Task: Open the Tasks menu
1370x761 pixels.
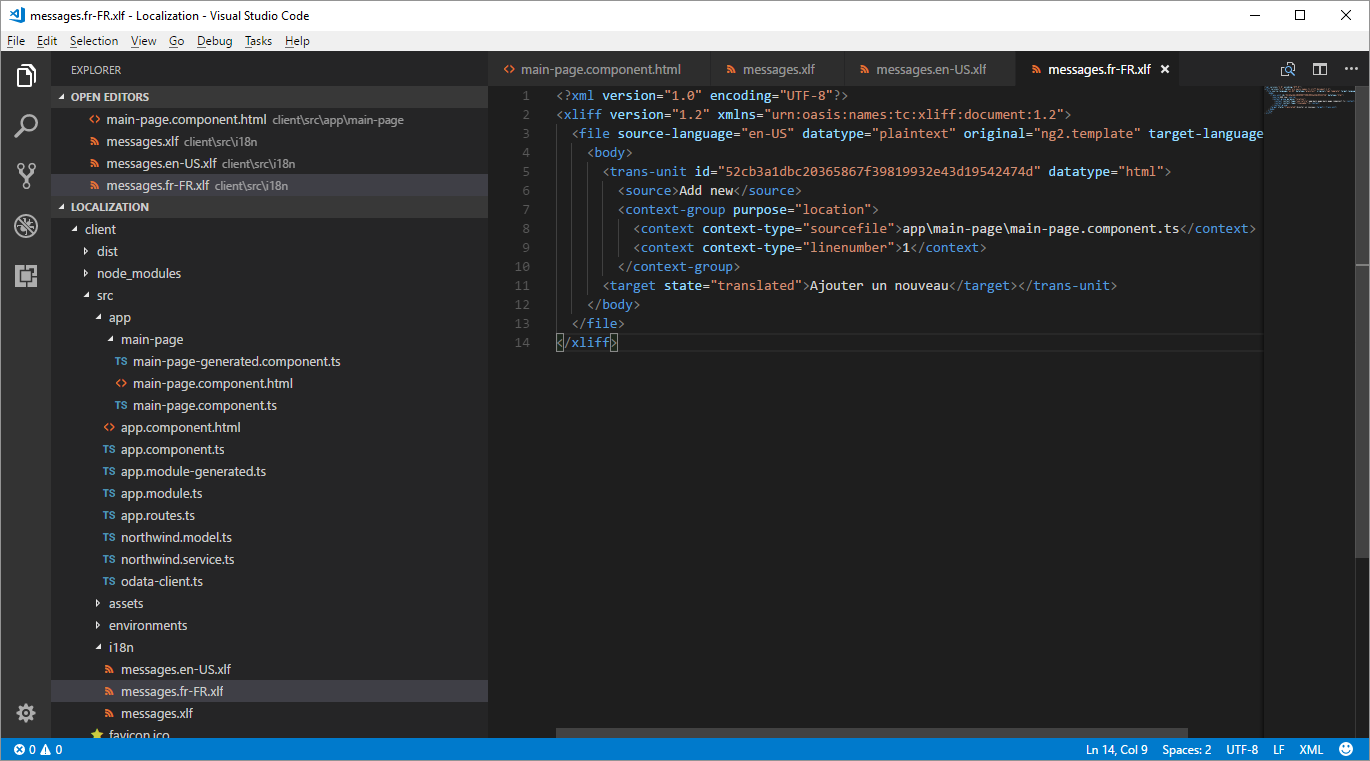Action: (258, 41)
